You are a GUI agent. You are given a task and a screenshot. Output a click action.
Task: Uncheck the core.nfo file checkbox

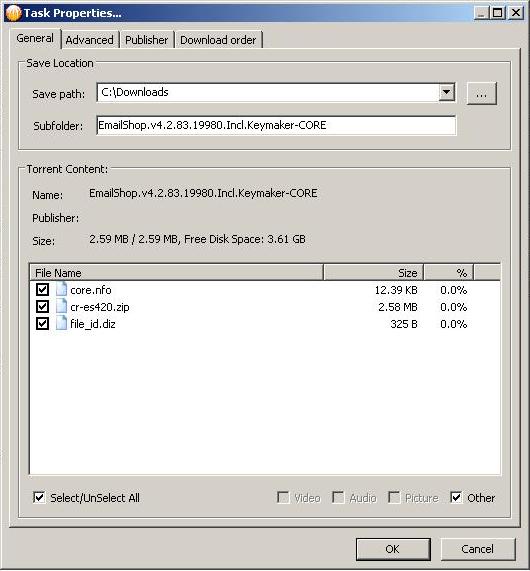[42, 290]
